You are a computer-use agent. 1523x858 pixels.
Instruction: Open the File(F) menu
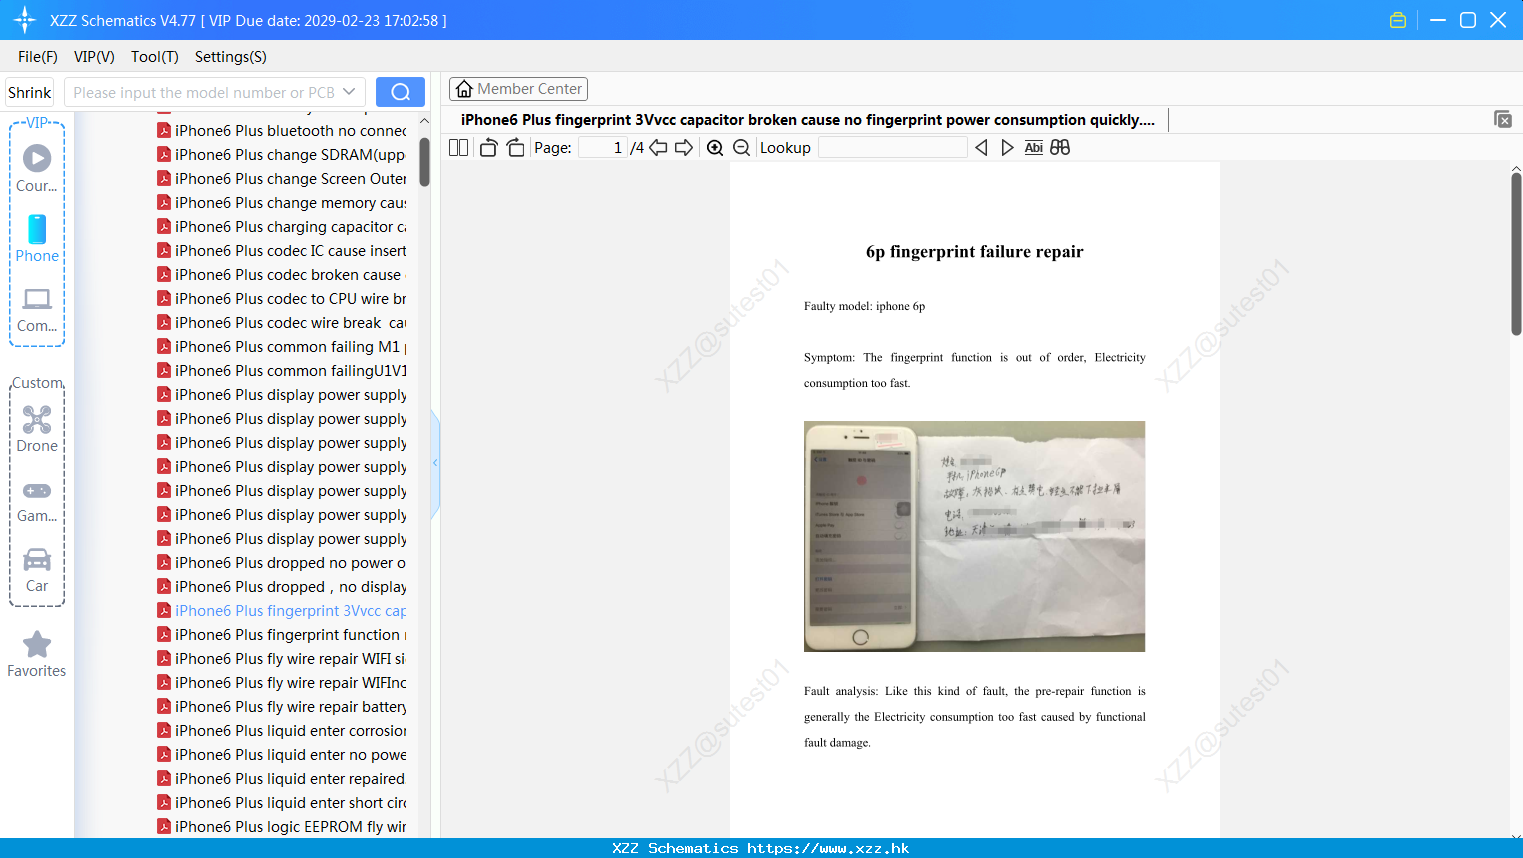38,57
